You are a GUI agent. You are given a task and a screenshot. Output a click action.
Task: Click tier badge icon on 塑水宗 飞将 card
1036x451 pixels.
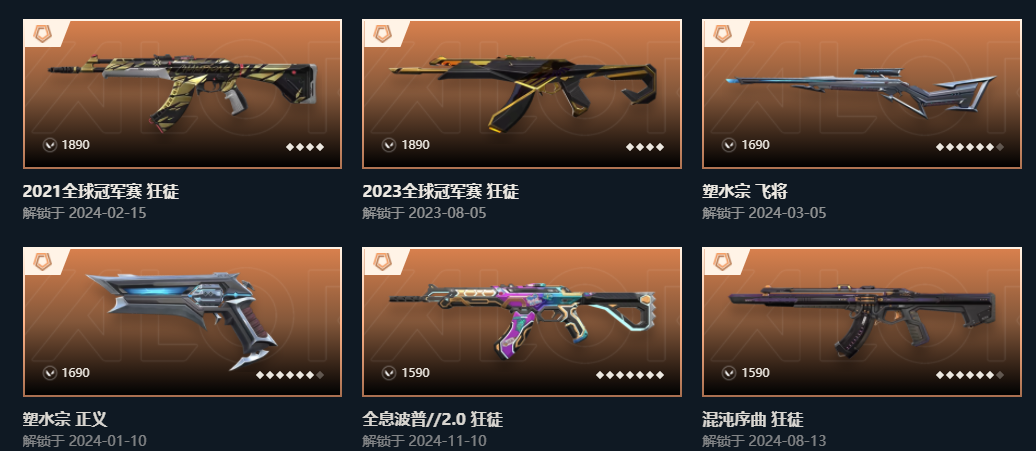tap(722, 34)
